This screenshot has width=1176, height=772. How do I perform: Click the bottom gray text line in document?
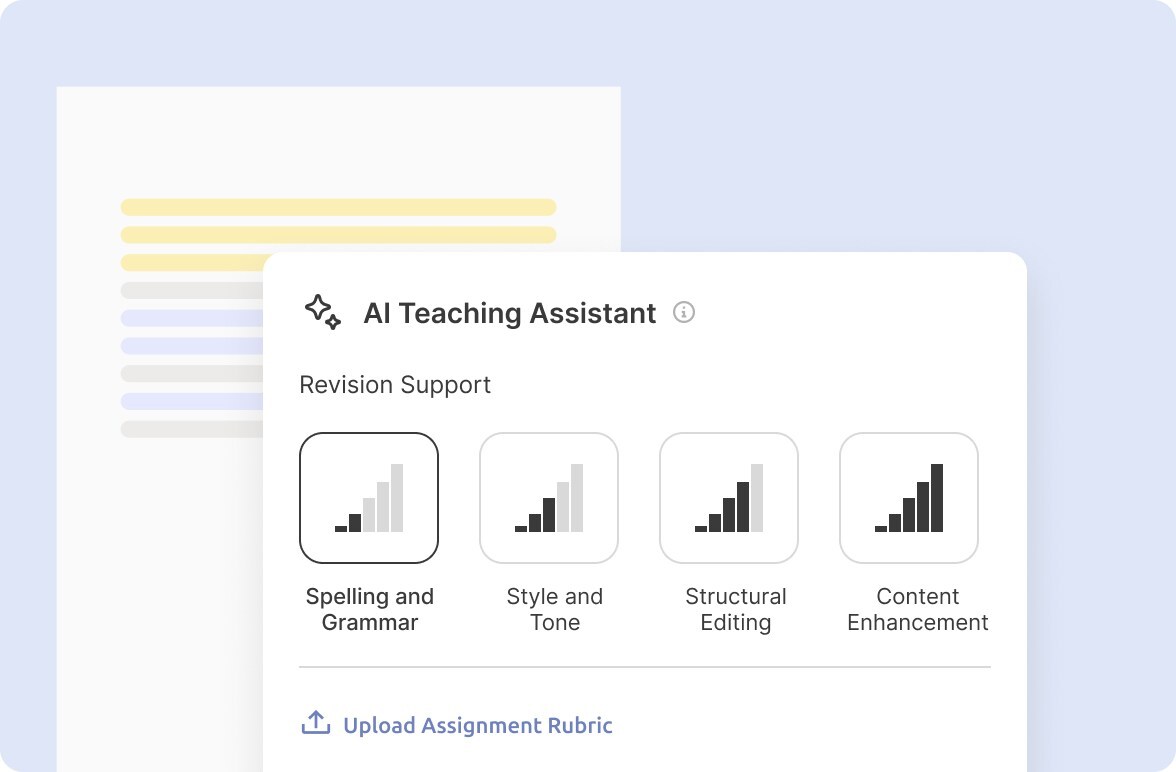[x=192, y=429]
